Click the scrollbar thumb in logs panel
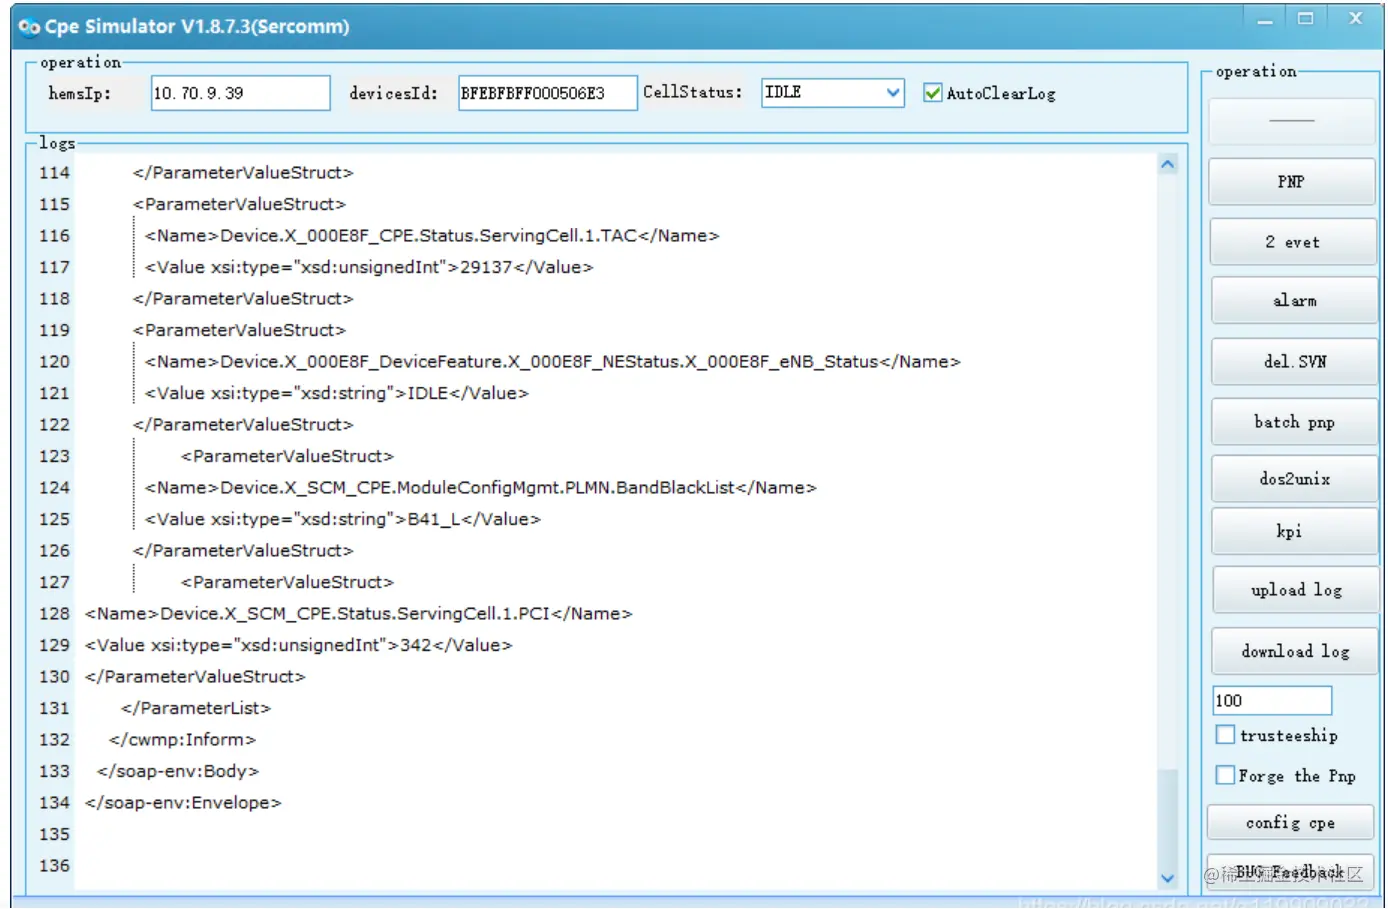Viewport: 1388px width, 909px height. click(1167, 816)
